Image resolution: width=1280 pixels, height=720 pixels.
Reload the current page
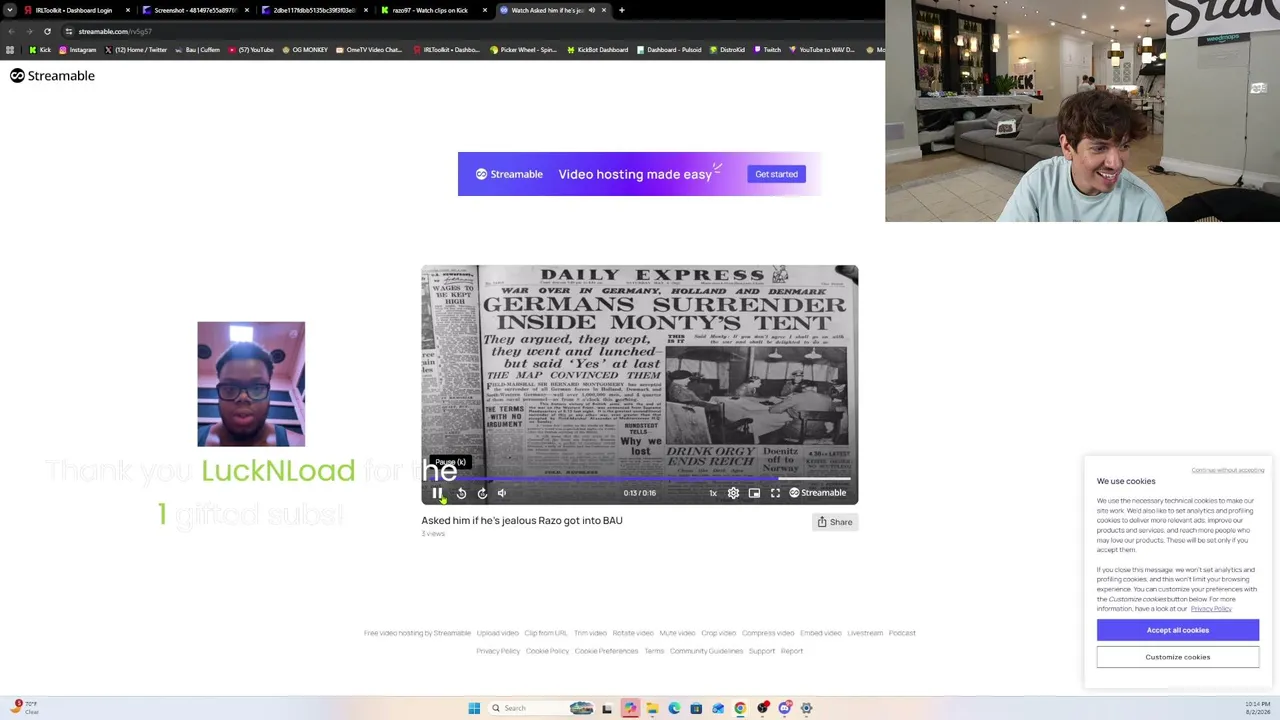click(47, 31)
